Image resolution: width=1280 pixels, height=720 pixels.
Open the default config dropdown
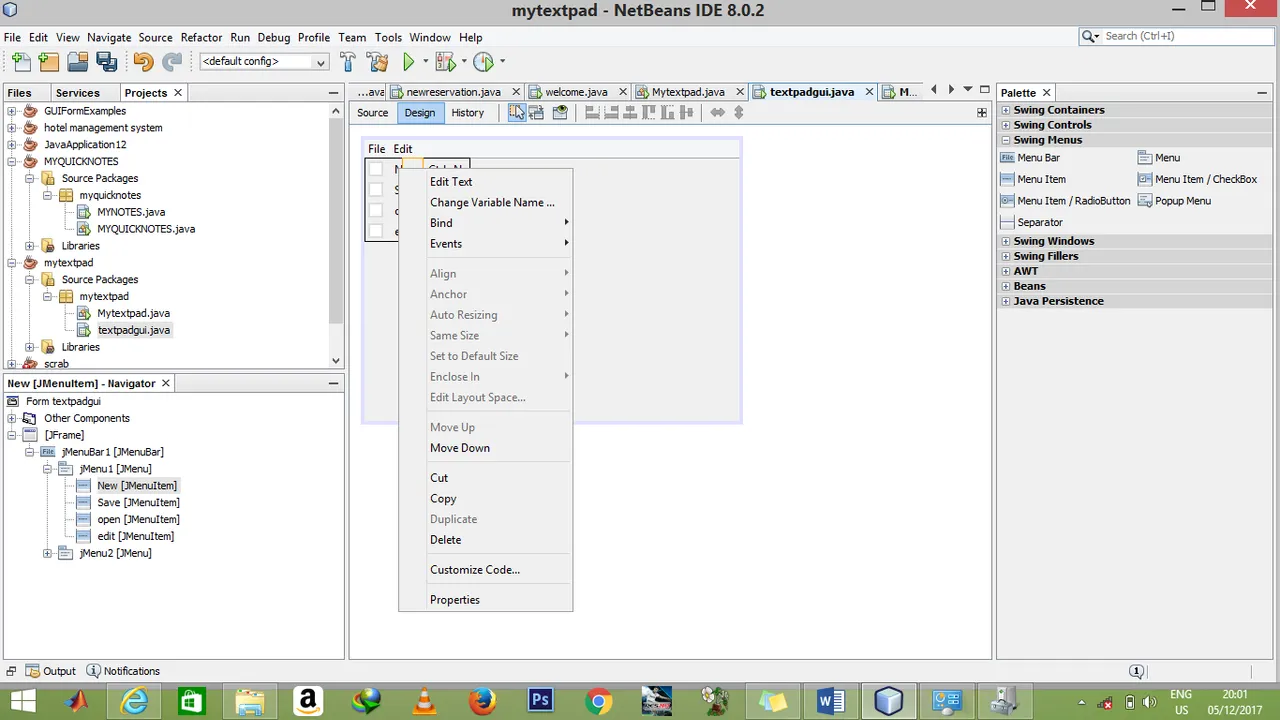tap(264, 62)
